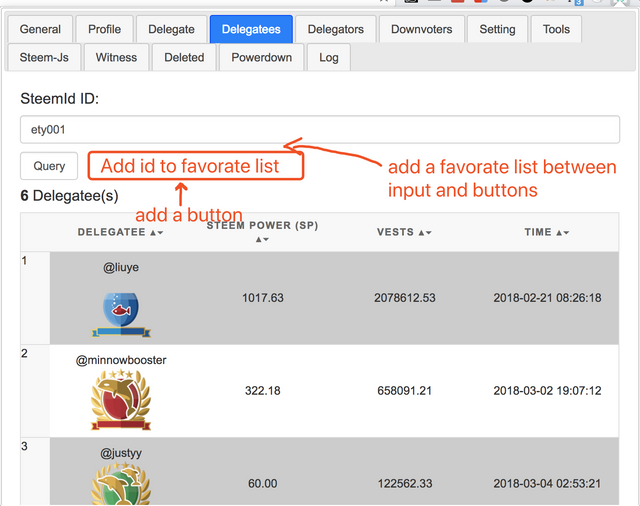The width and height of the screenshot is (640, 506).
Task: Open the @liuye delegatee link
Action: (121, 267)
